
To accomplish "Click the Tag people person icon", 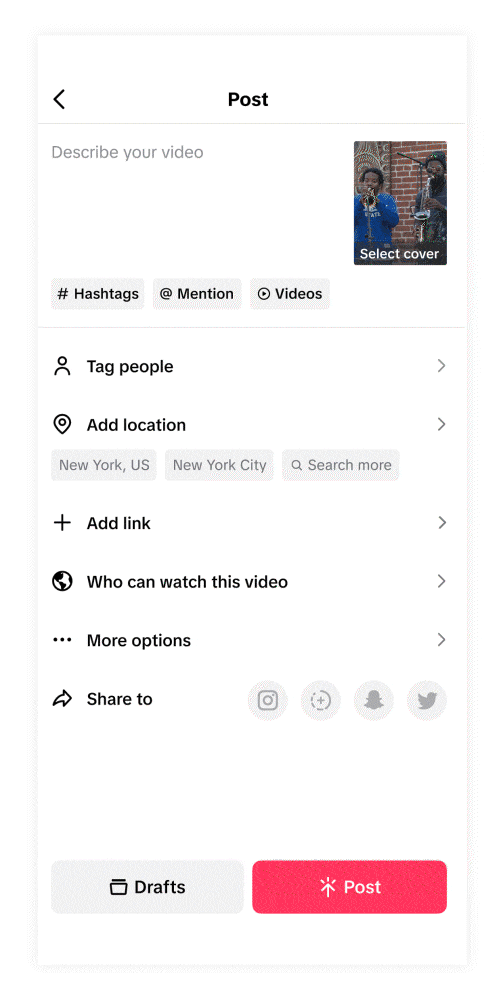I will click(x=62, y=366).
